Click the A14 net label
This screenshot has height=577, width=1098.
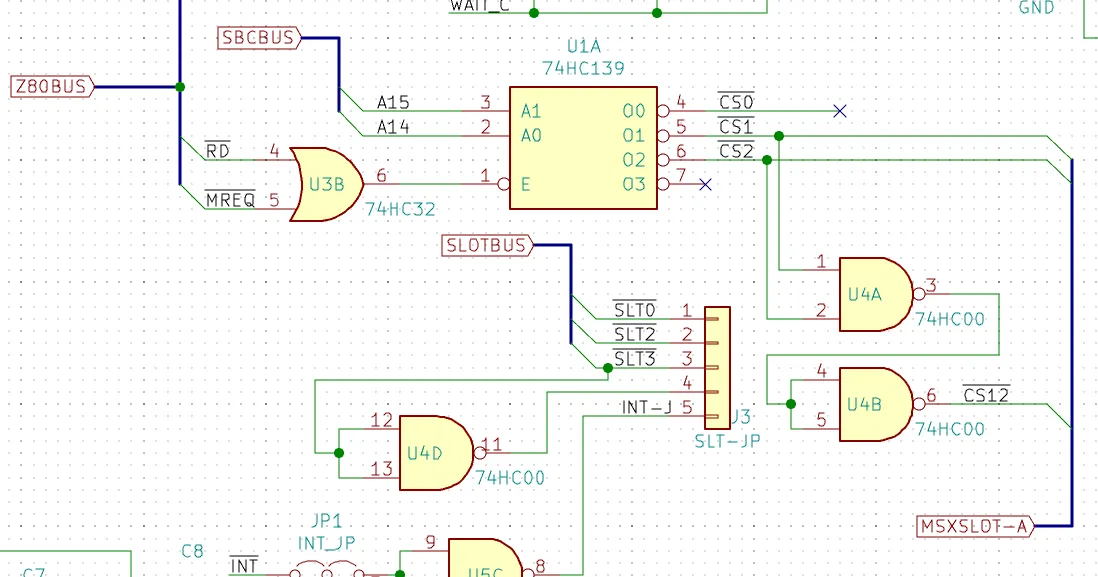point(393,127)
